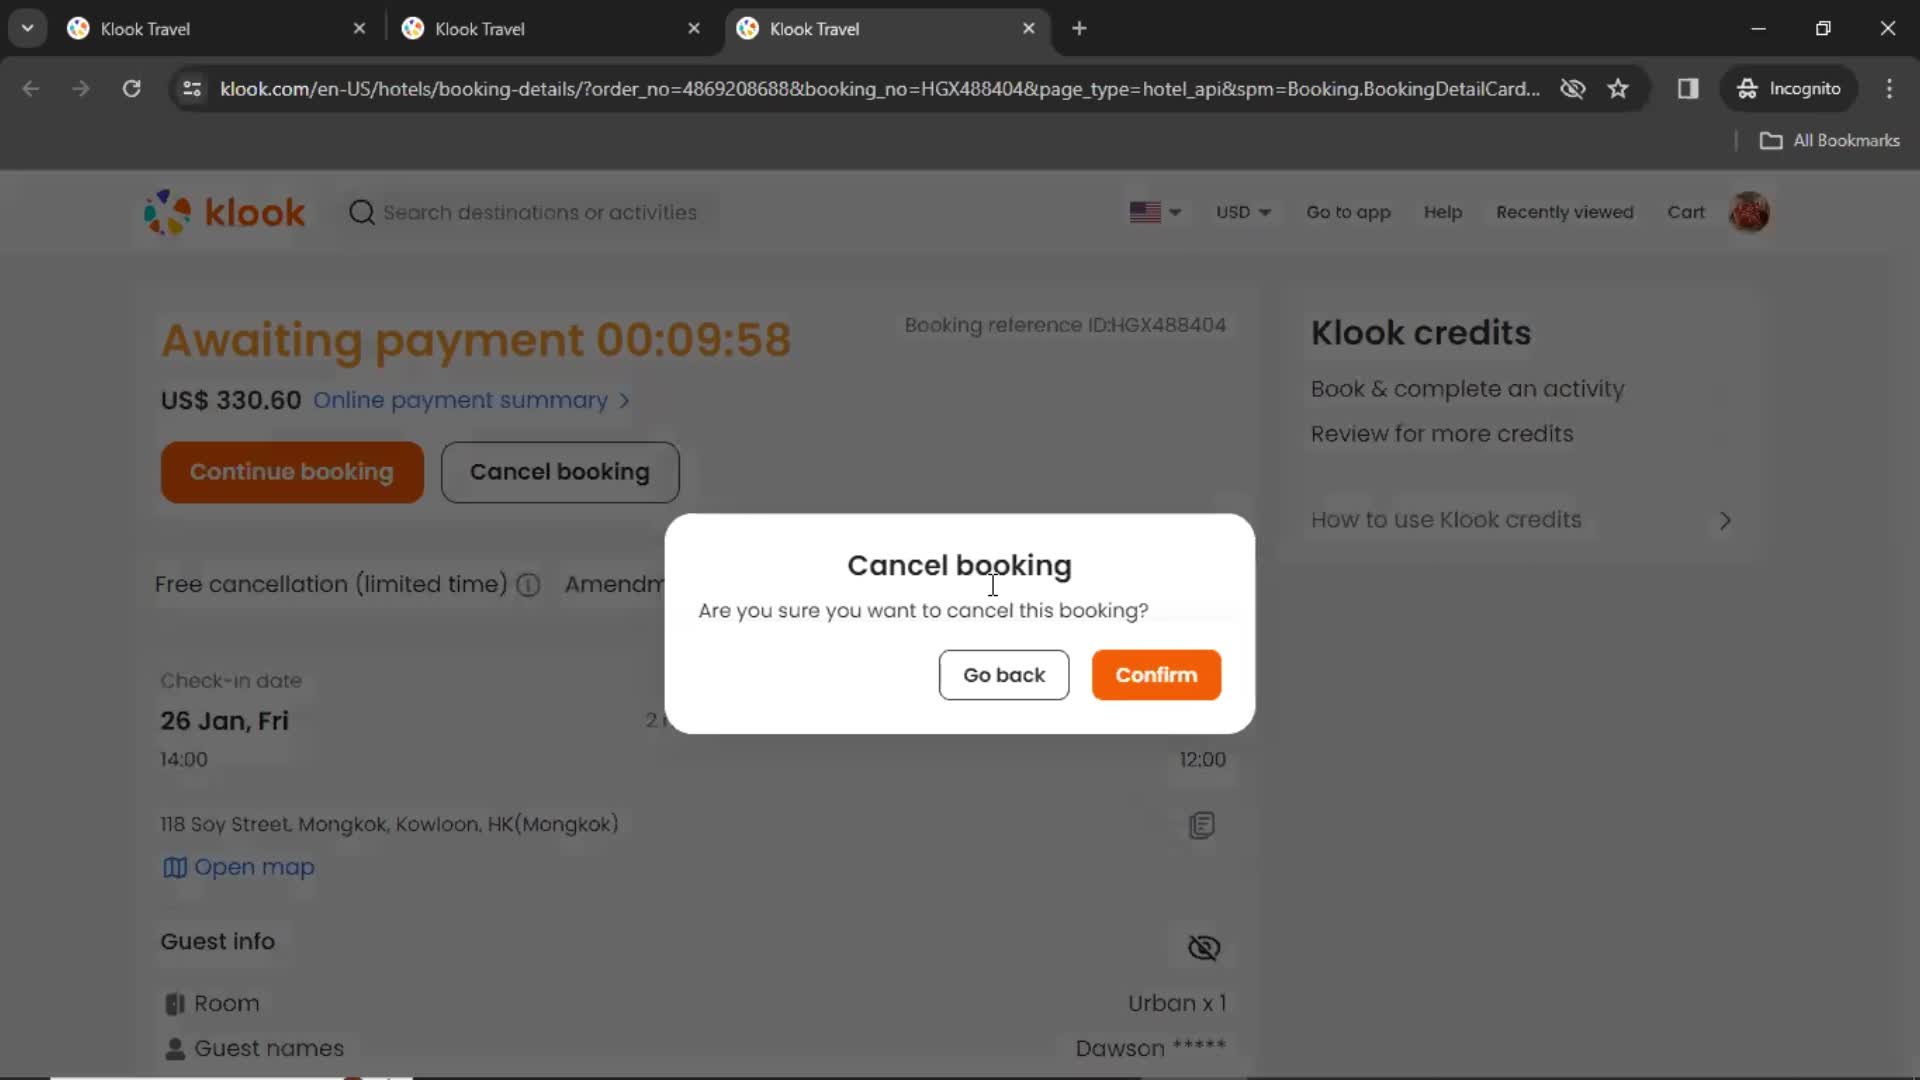Click the Cart icon
The width and height of the screenshot is (1920, 1080).
[x=1687, y=212]
